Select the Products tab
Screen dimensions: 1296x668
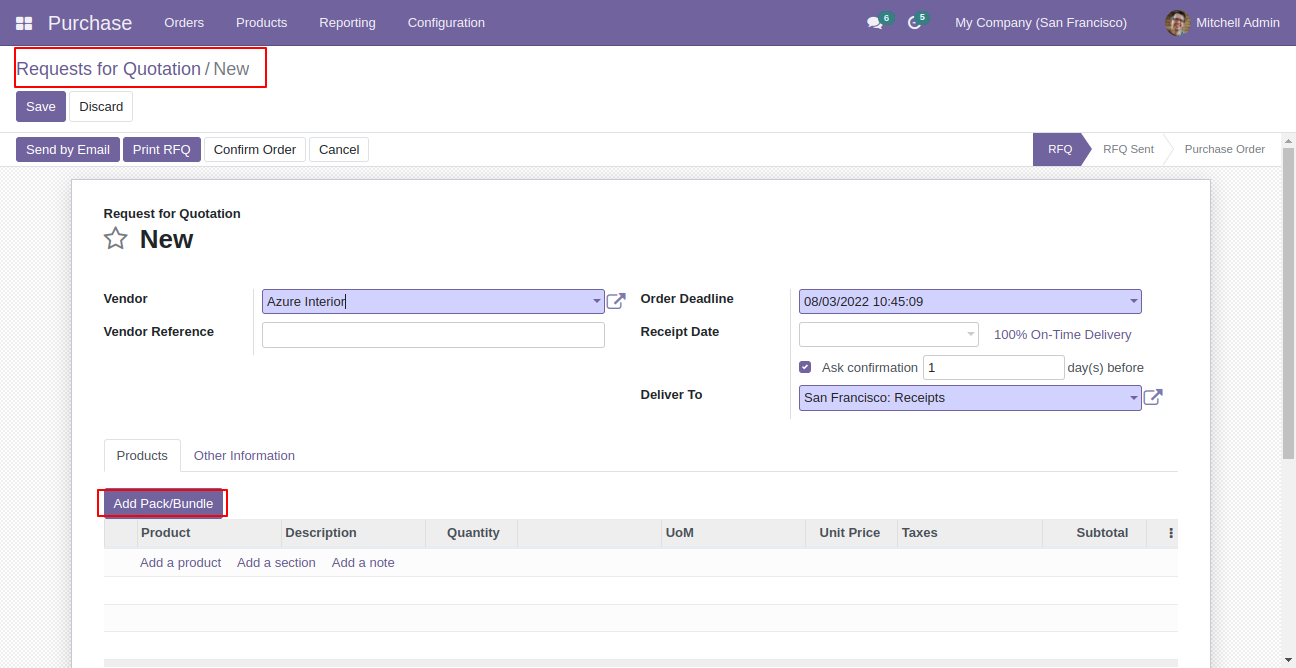(x=142, y=455)
